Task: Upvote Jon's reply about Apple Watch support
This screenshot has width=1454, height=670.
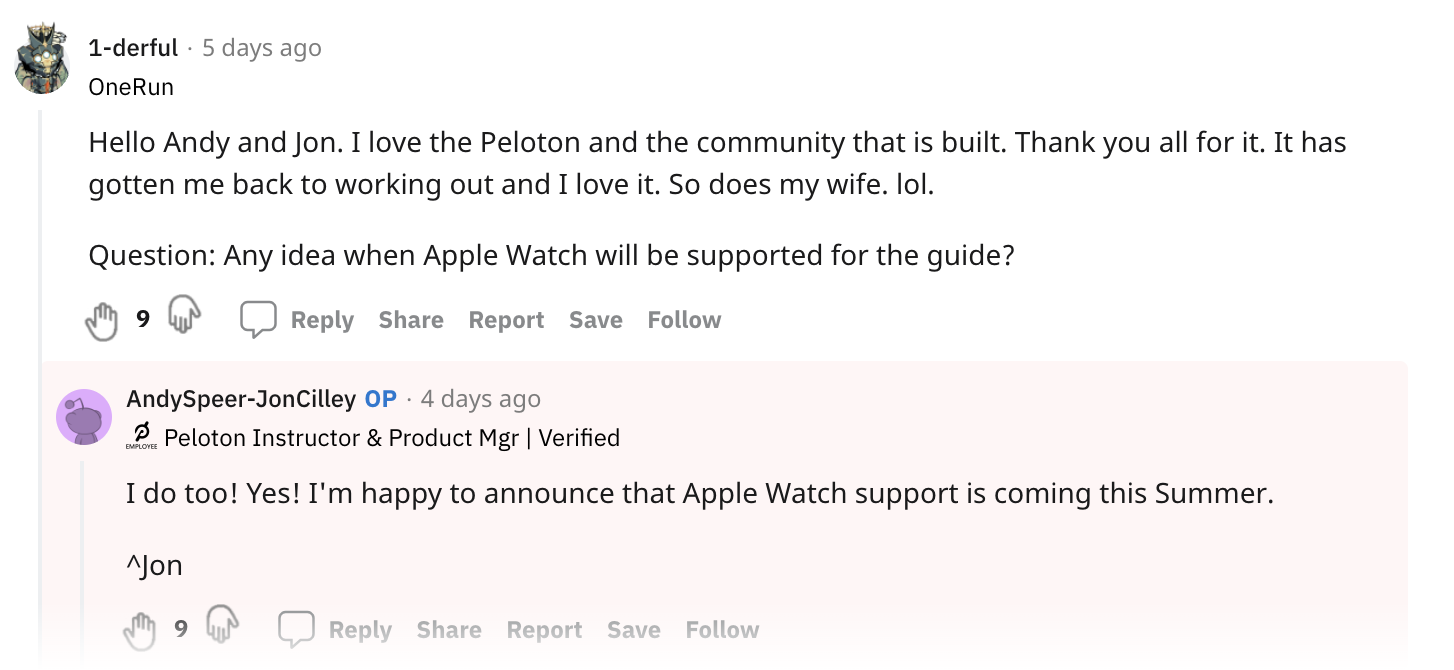Action: coord(140,630)
